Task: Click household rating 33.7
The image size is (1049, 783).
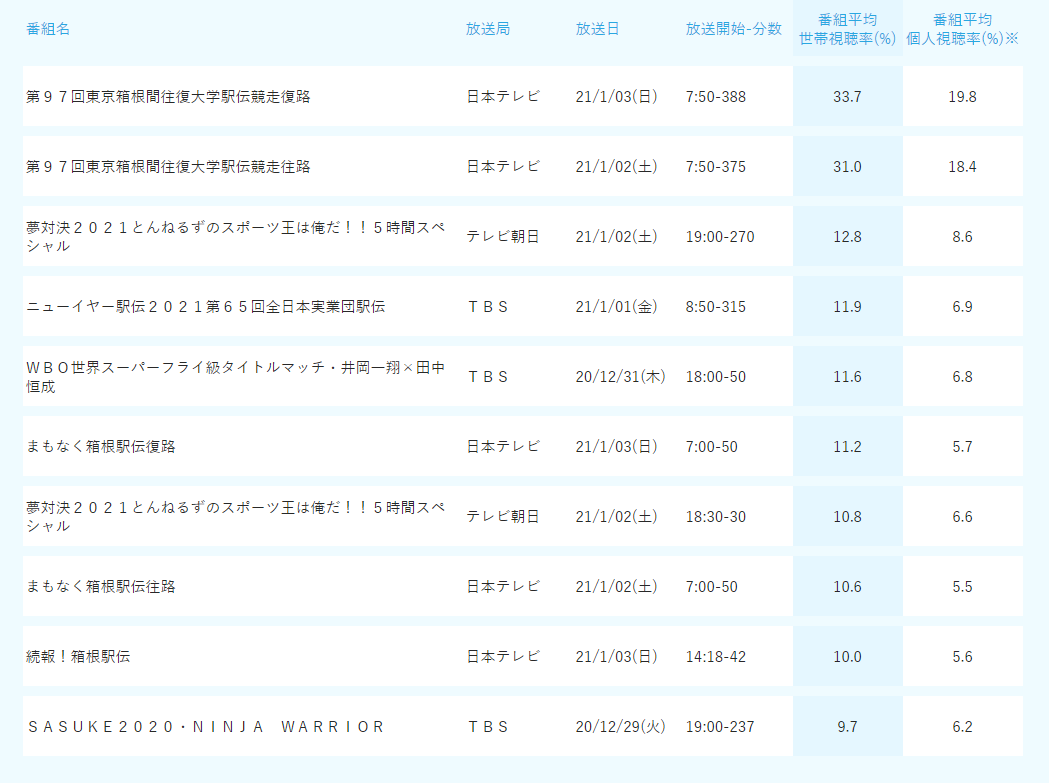Action: [x=847, y=96]
